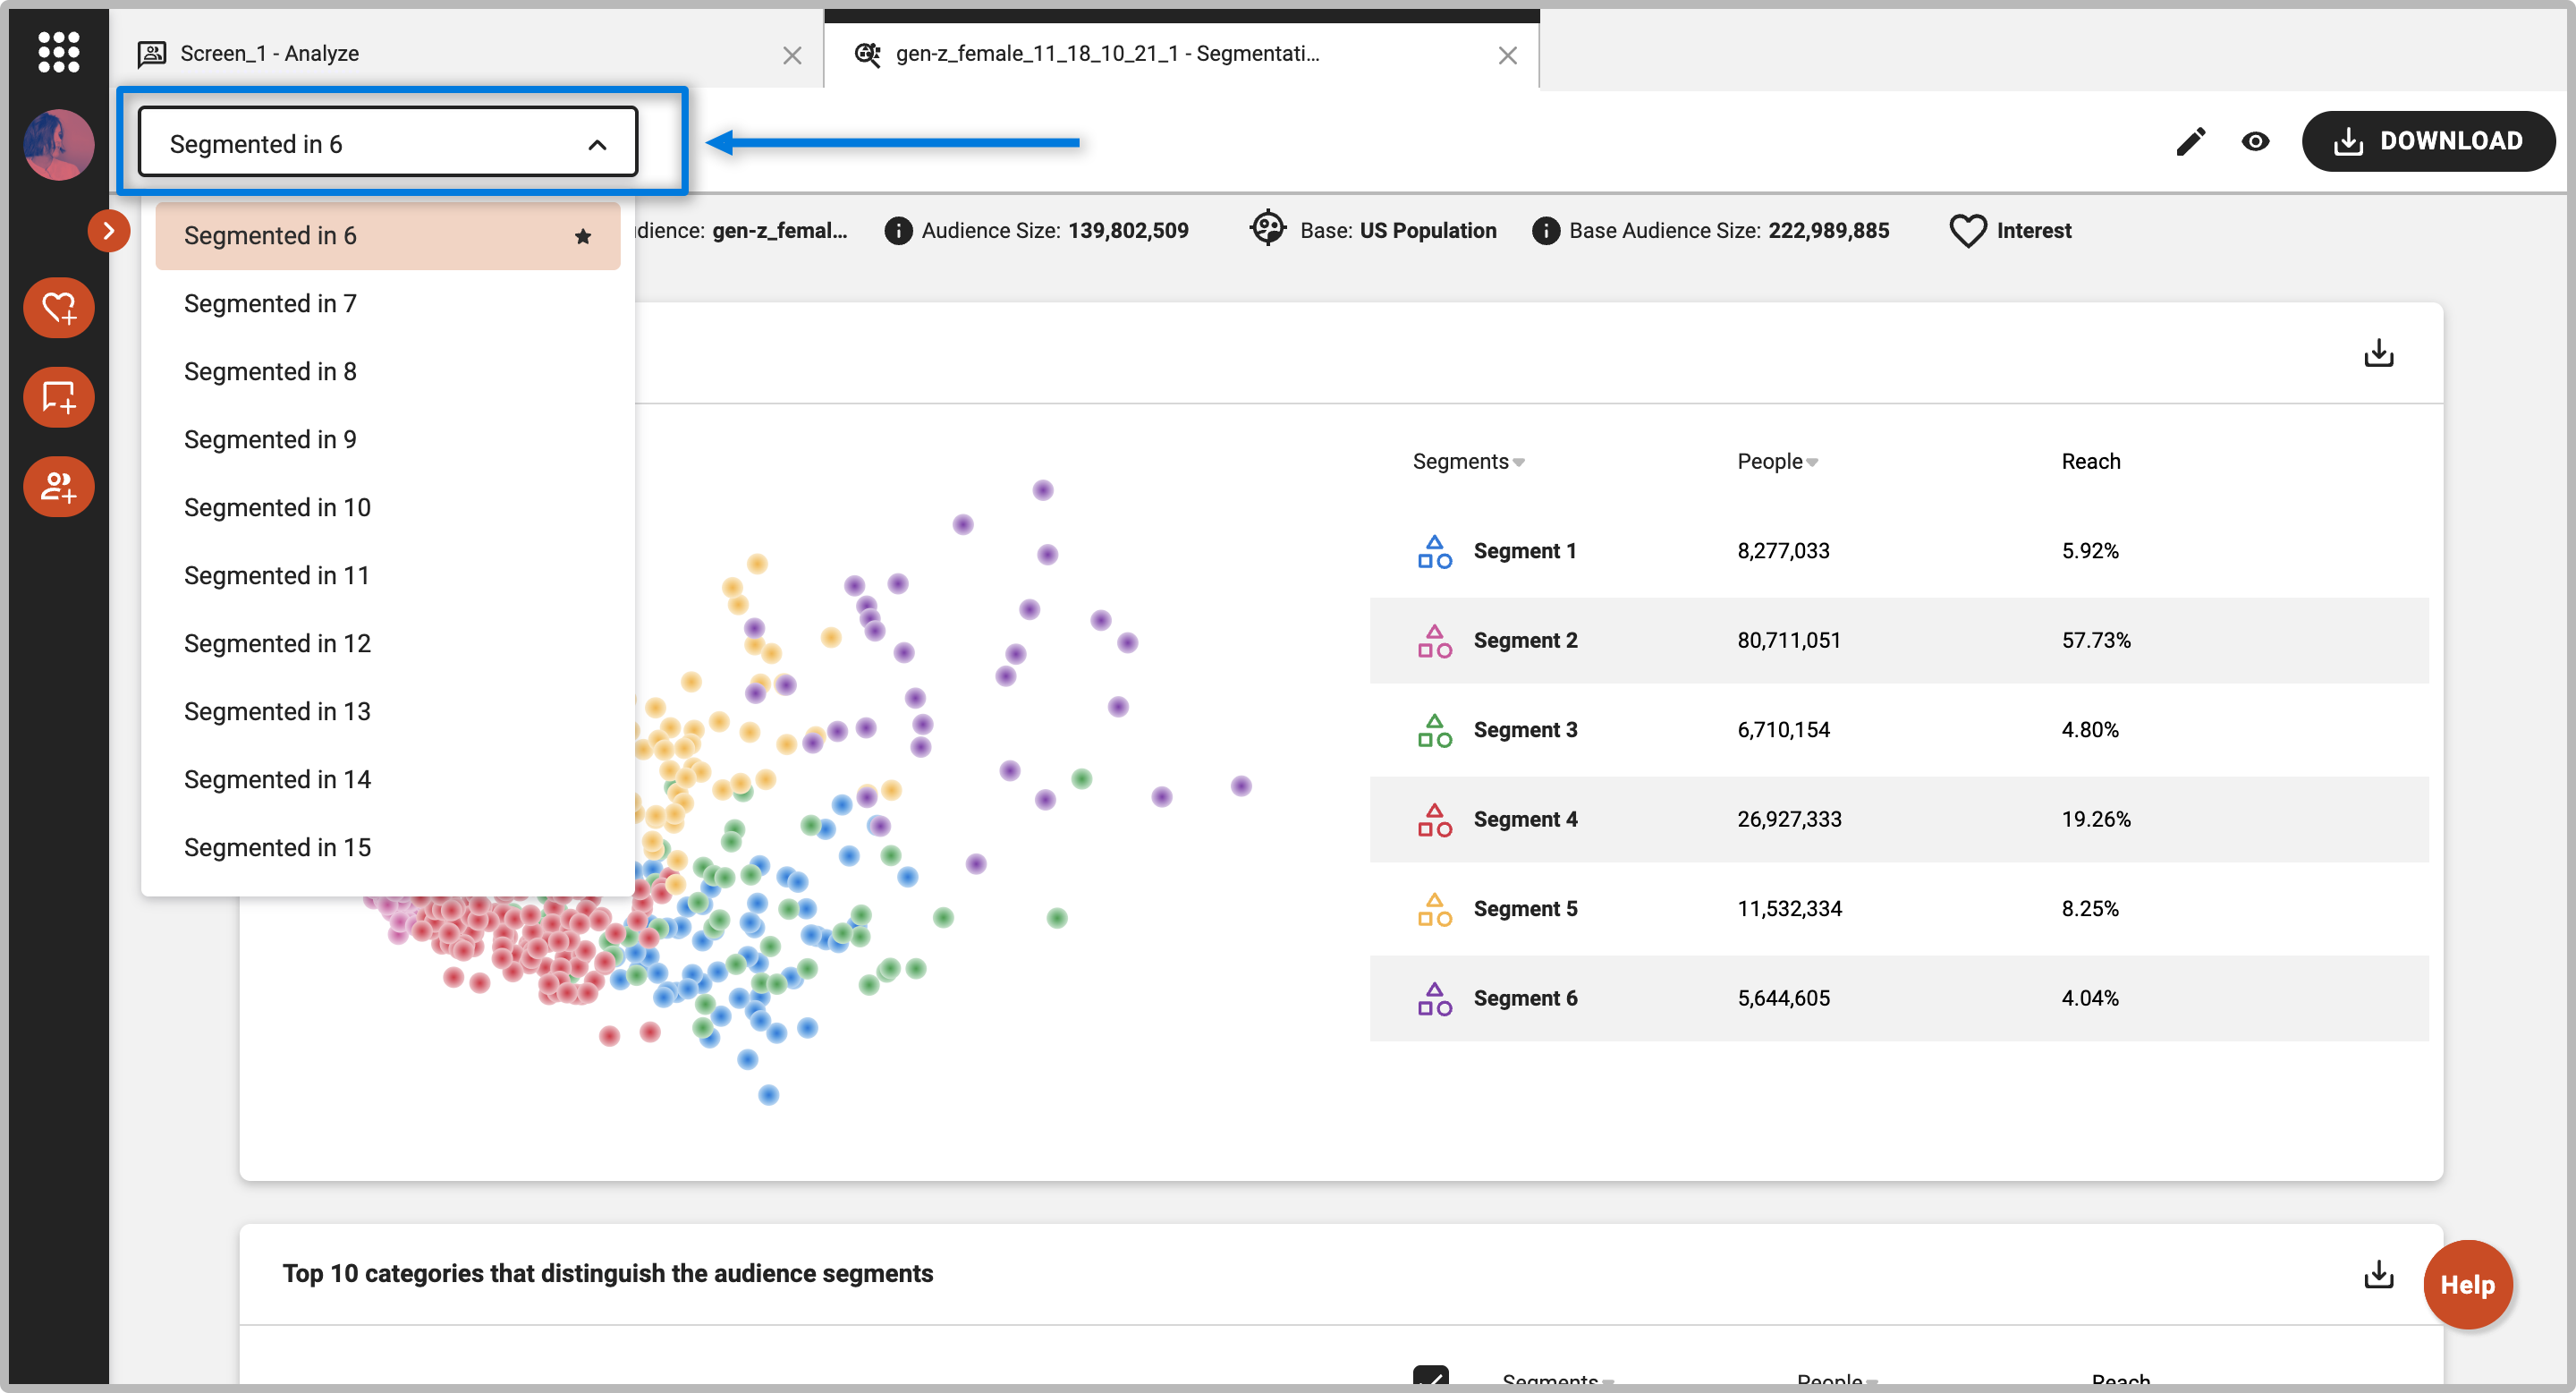Download the segments chart card

tap(2378, 353)
